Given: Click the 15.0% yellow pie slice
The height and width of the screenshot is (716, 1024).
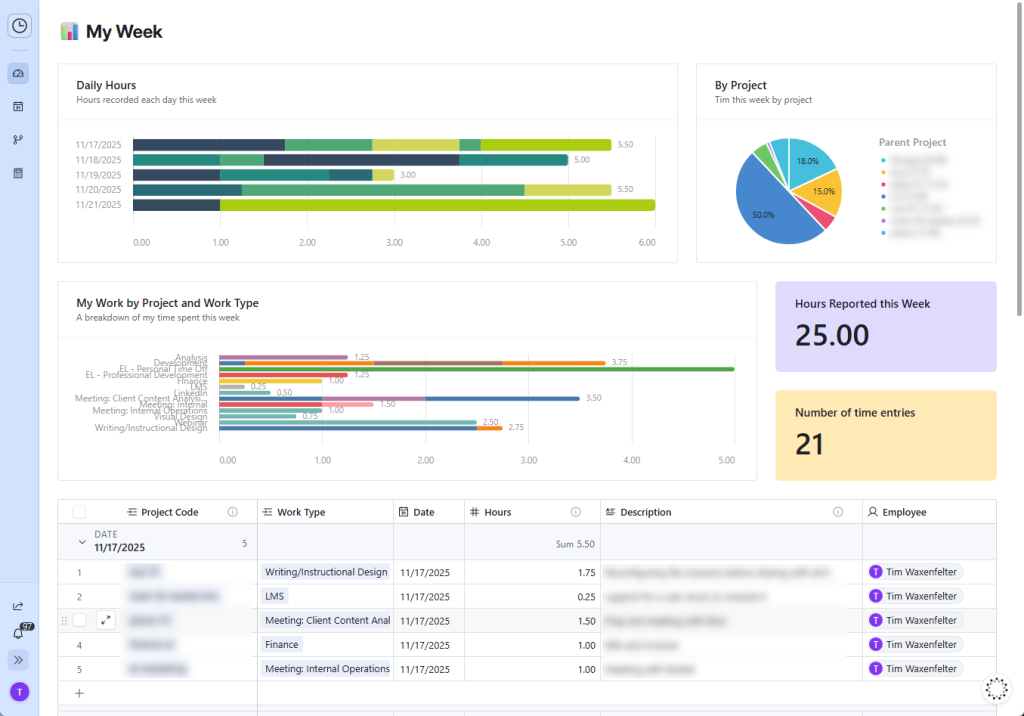Looking at the screenshot, I should pyautogui.click(x=824, y=191).
